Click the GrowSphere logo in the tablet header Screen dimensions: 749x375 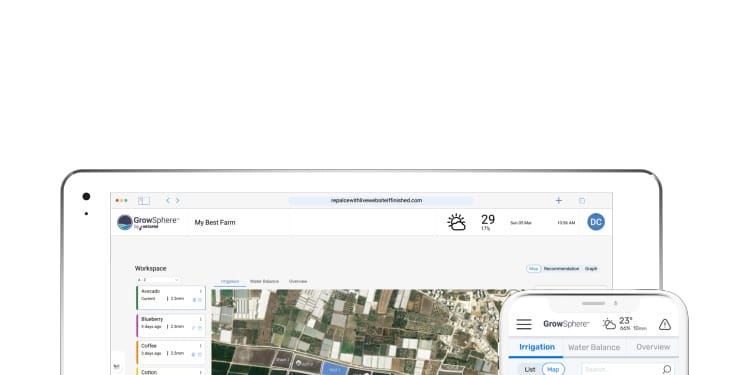148,223
